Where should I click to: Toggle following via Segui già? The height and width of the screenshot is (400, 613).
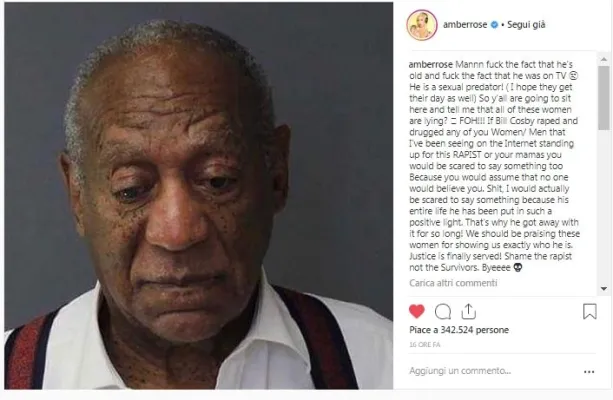tap(526, 25)
